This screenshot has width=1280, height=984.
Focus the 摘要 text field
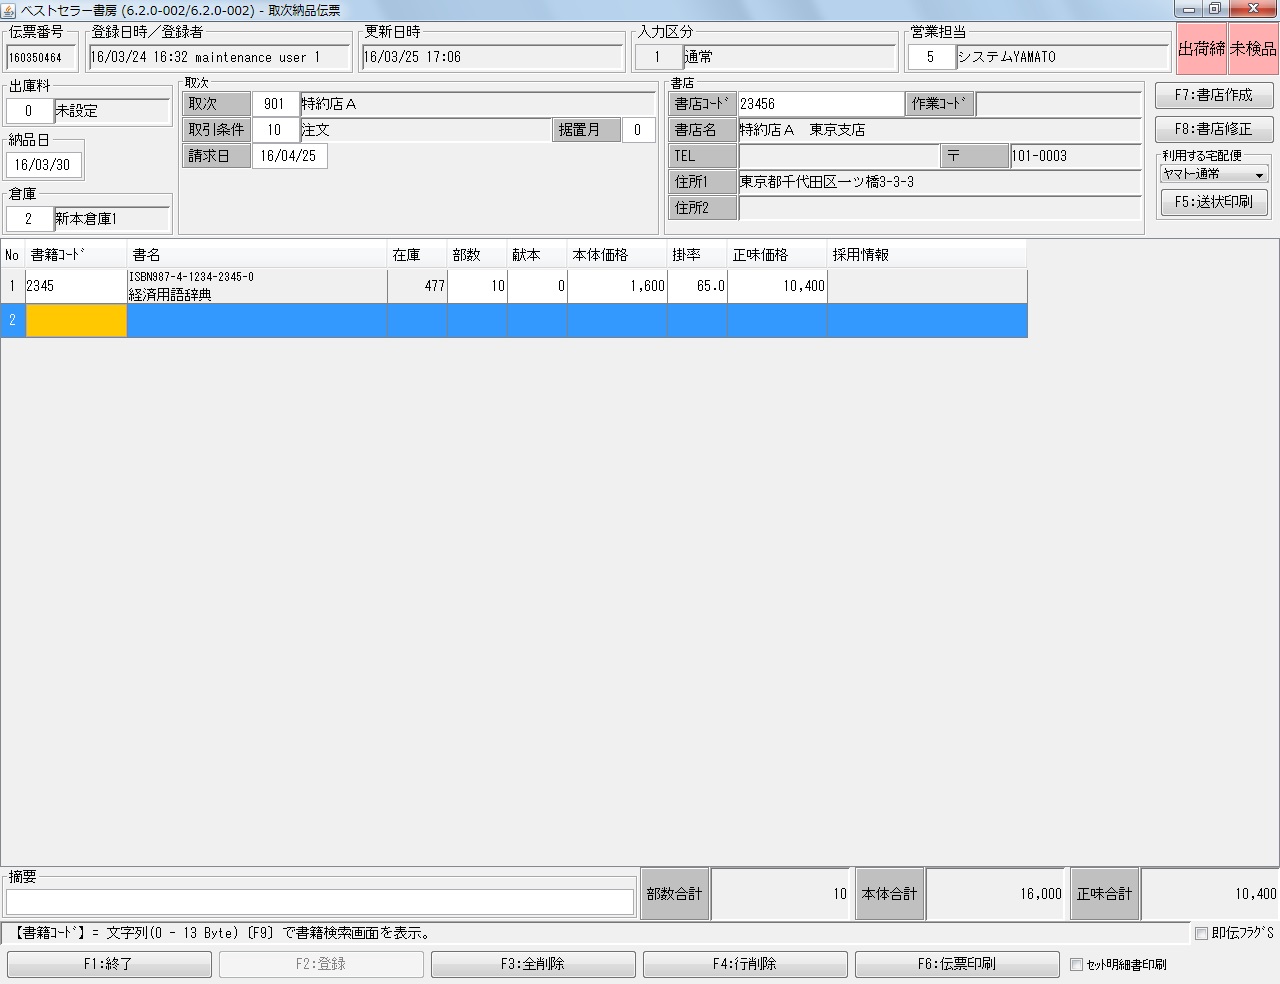(320, 901)
